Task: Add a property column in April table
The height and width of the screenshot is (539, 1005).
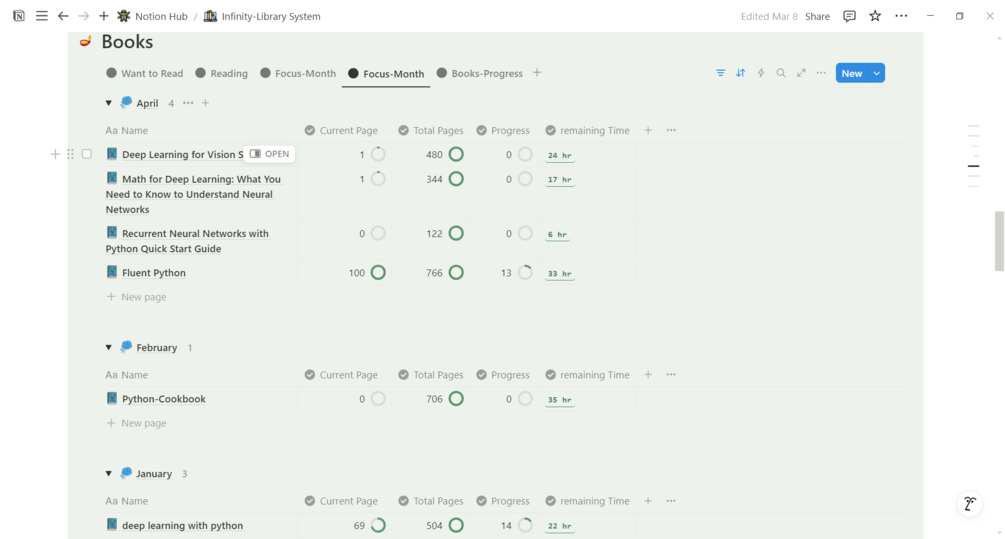Action: 648,130
